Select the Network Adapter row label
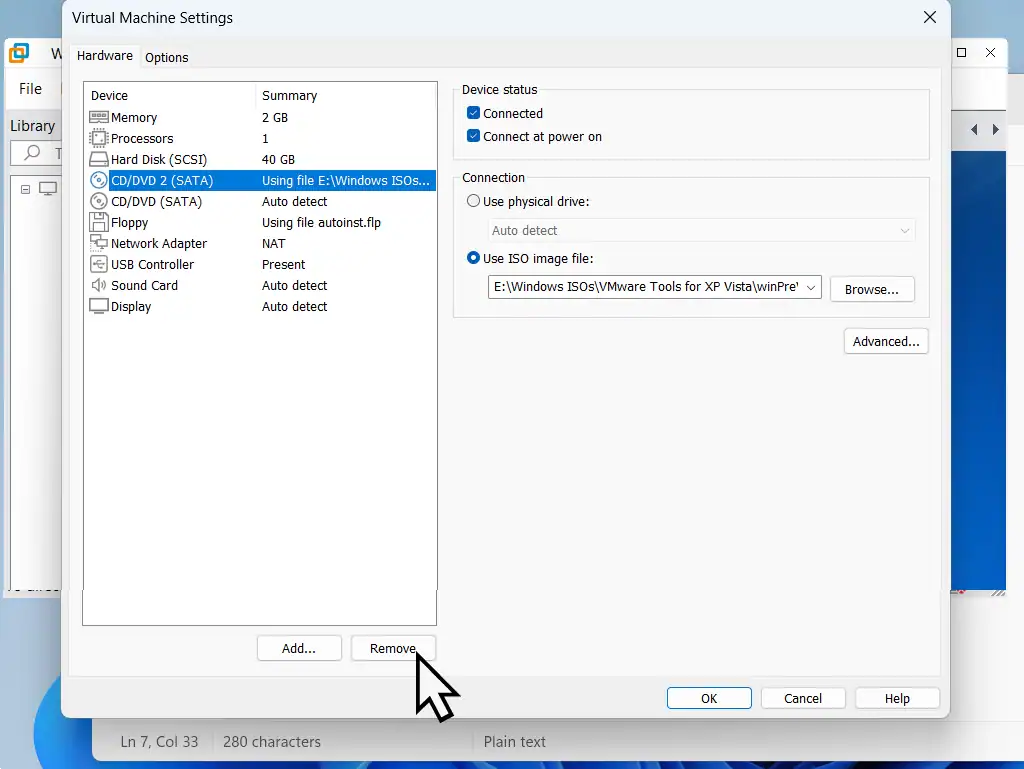This screenshot has width=1024, height=769. 159,243
